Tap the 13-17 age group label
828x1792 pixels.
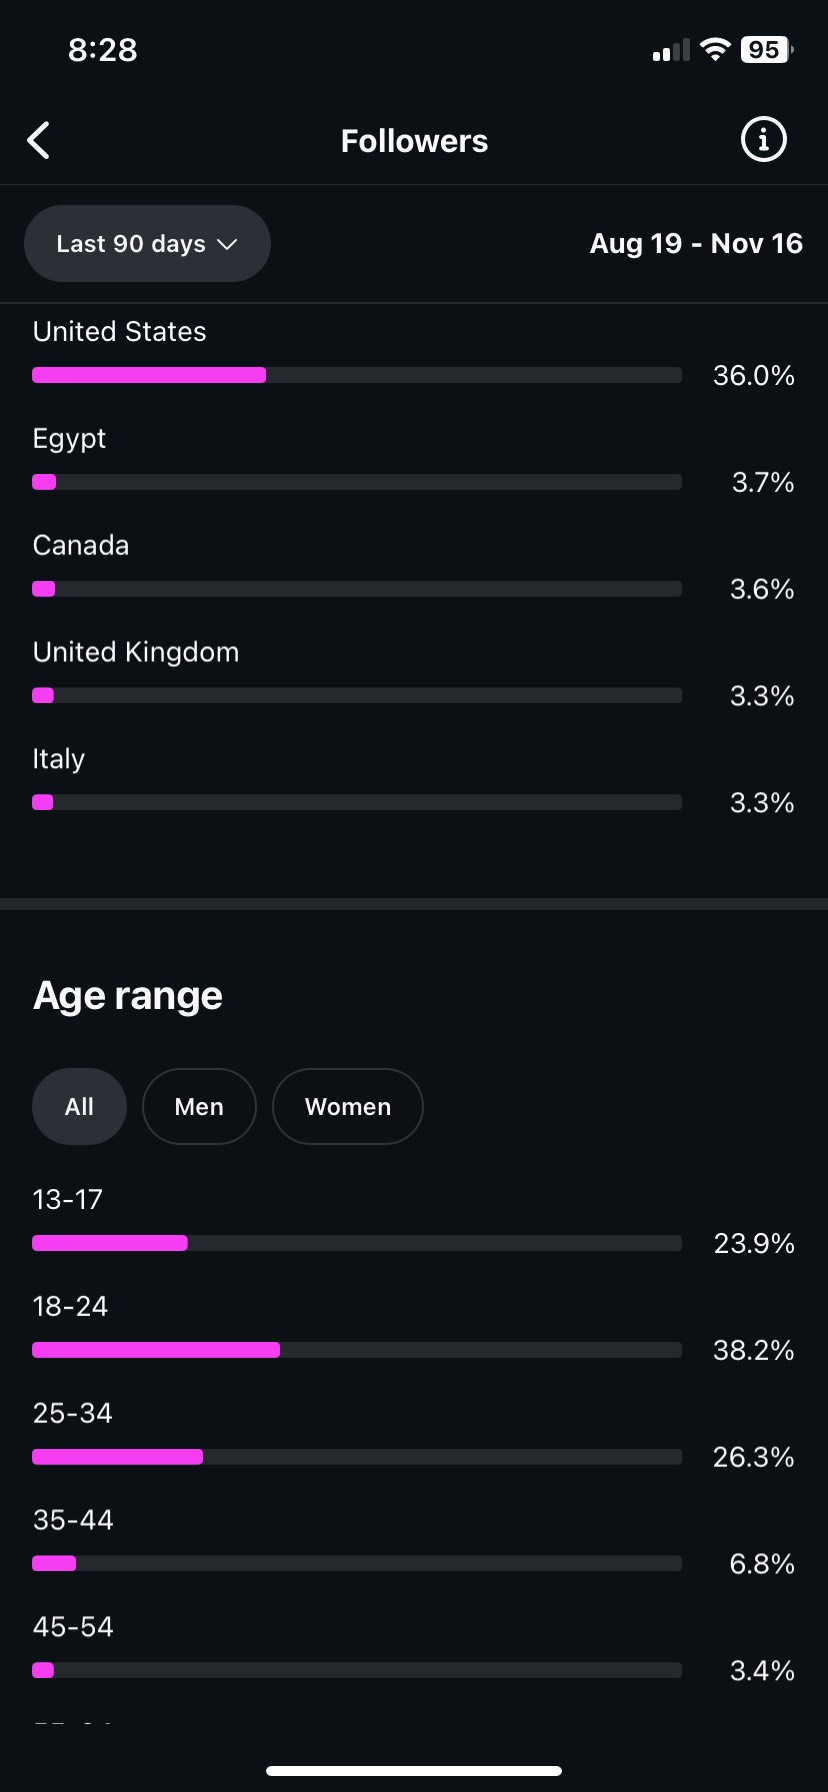tap(68, 1200)
